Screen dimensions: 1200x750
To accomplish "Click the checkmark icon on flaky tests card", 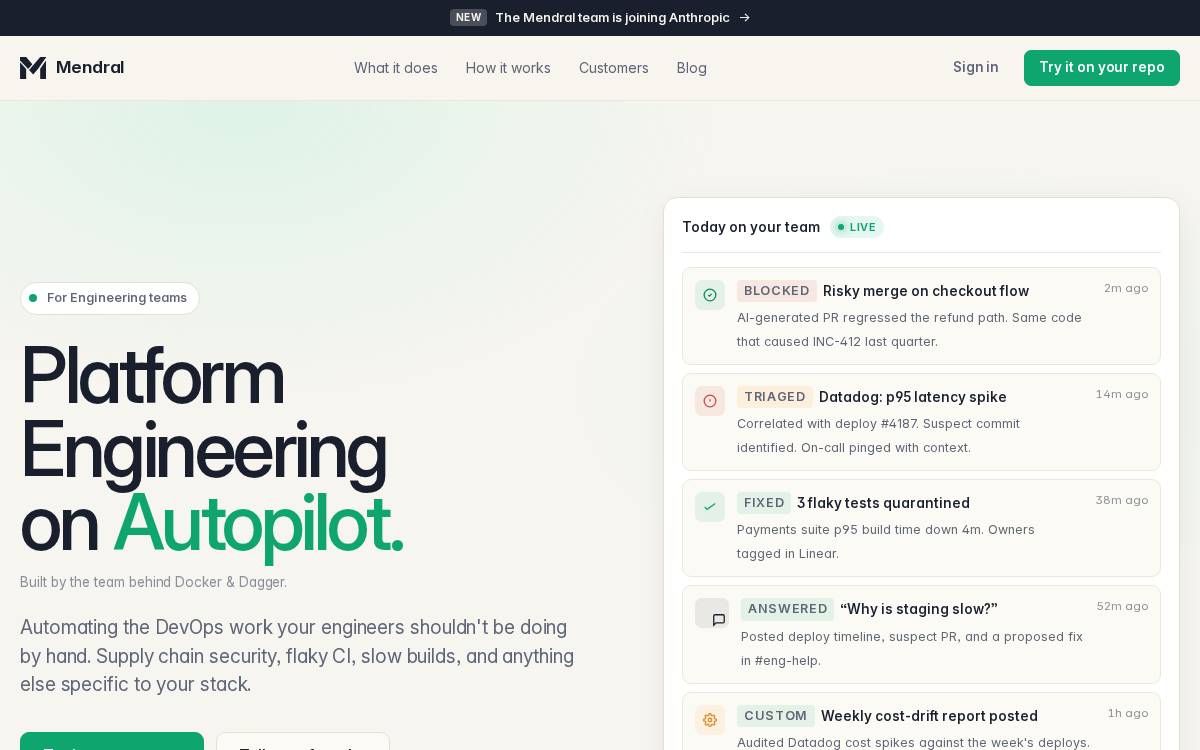I will pyautogui.click(x=710, y=507).
